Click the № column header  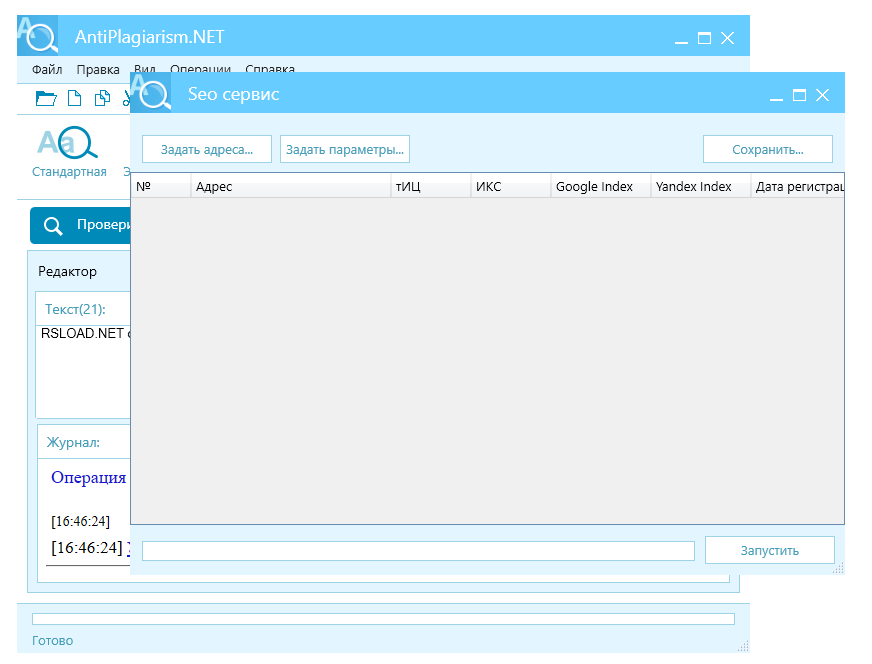161,186
